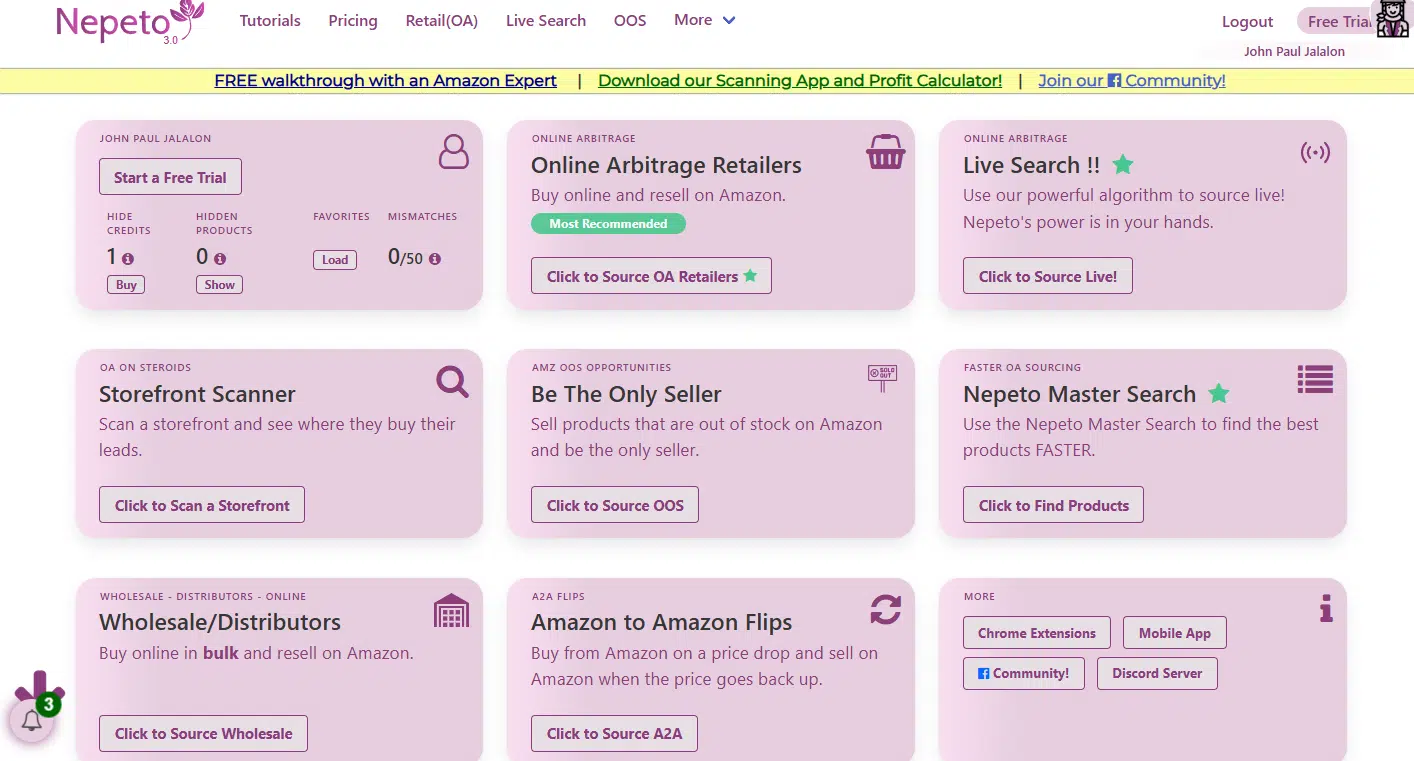Click the Storefront Scanner heading
This screenshot has height=761, width=1414.
click(x=197, y=394)
